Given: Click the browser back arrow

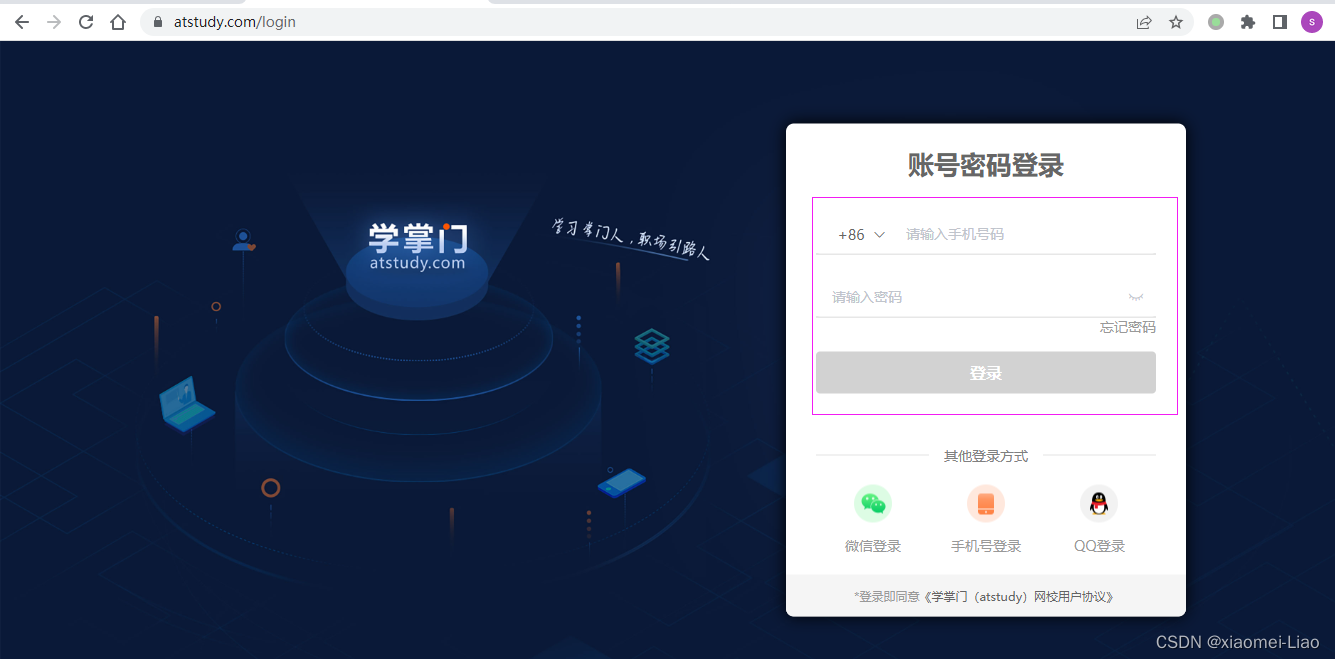Looking at the screenshot, I should tap(22, 22).
